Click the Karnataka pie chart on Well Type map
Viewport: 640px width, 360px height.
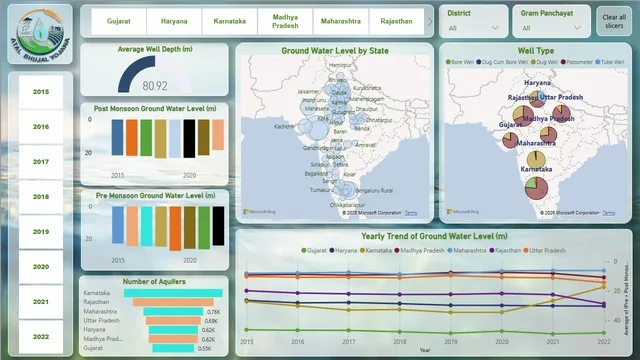[536, 188]
